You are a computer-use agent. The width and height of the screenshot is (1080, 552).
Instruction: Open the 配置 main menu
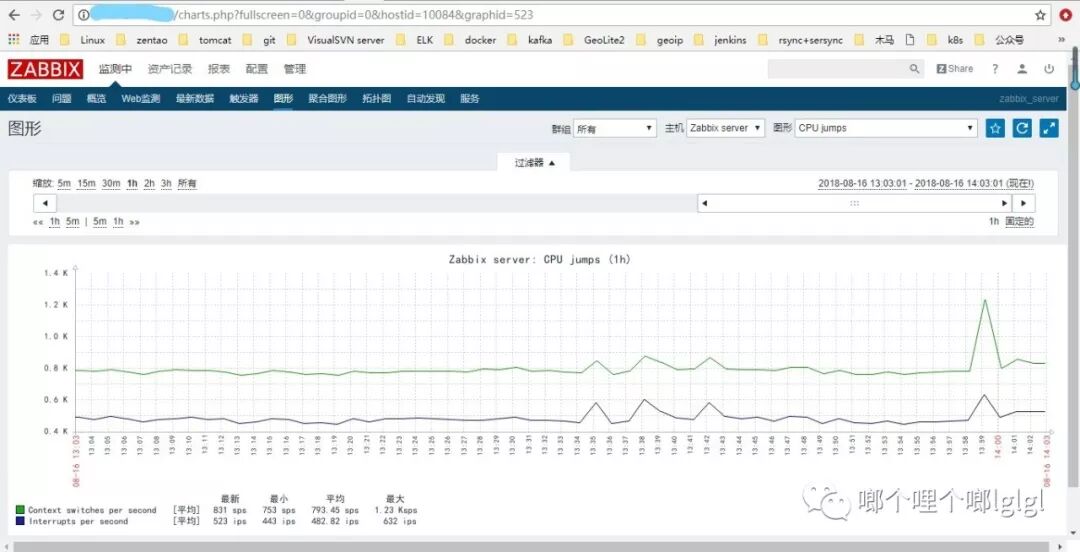tap(256, 69)
